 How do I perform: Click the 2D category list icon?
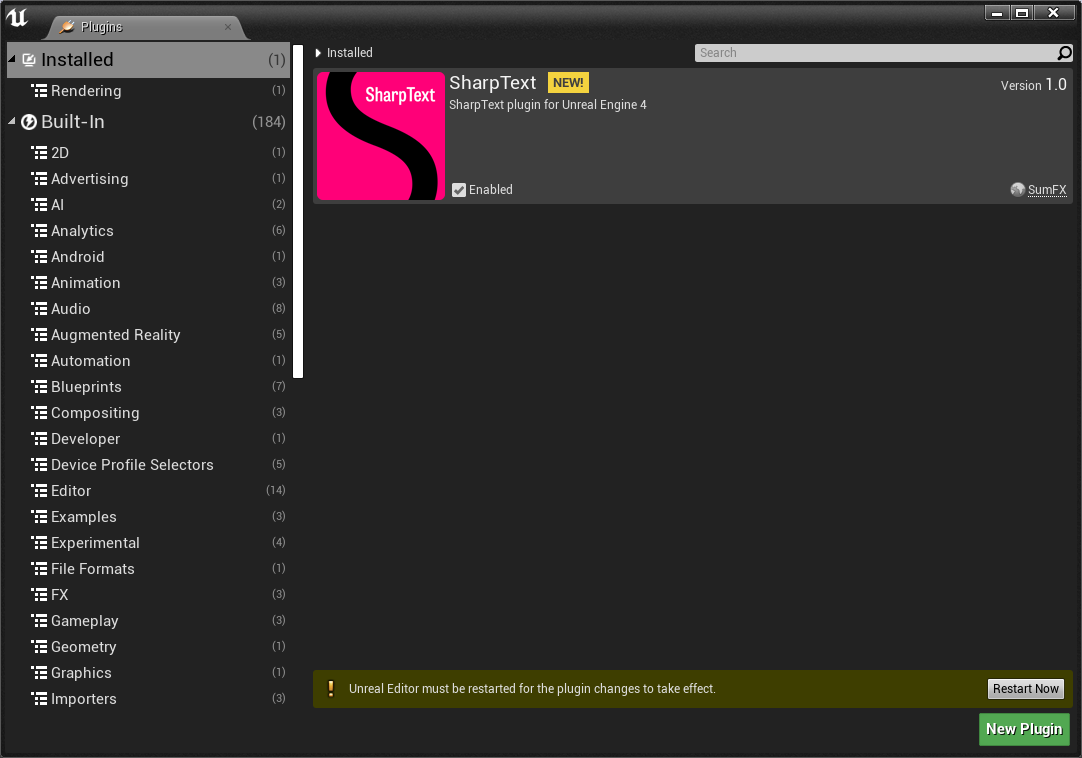pyautogui.click(x=39, y=153)
